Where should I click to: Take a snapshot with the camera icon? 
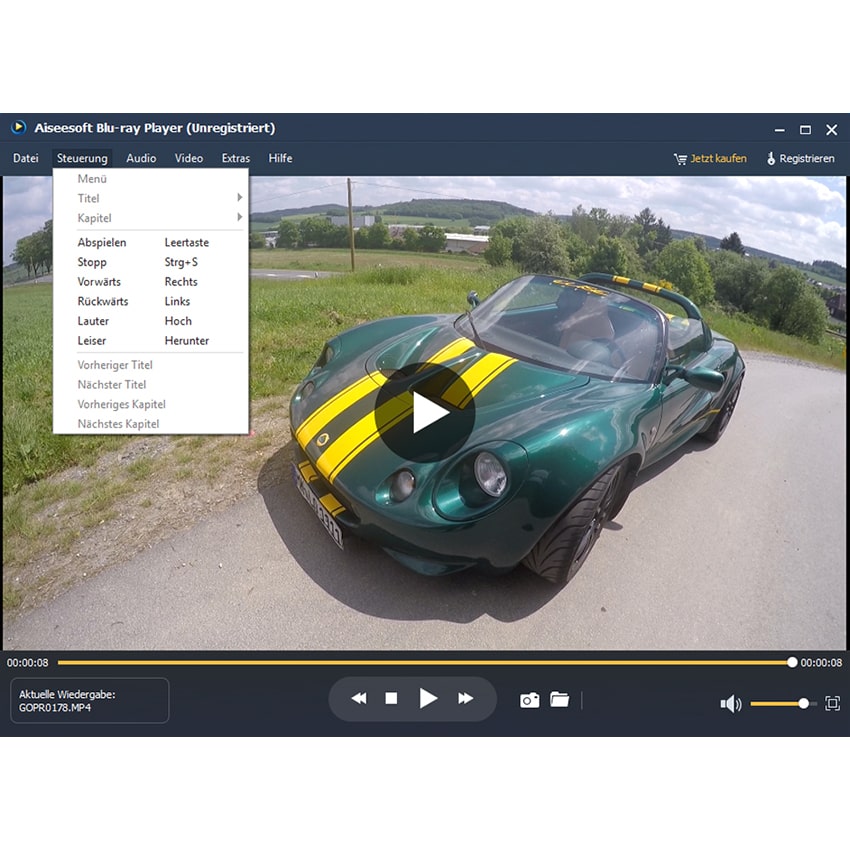(529, 700)
